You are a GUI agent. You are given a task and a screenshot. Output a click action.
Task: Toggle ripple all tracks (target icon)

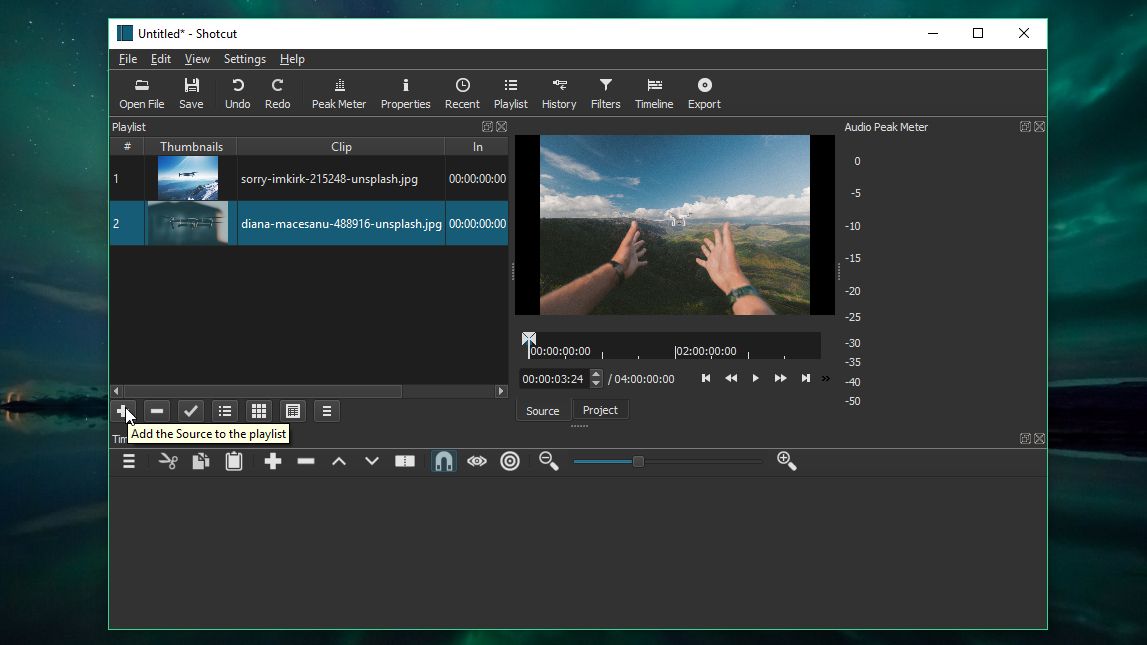click(x=510, y=461)
